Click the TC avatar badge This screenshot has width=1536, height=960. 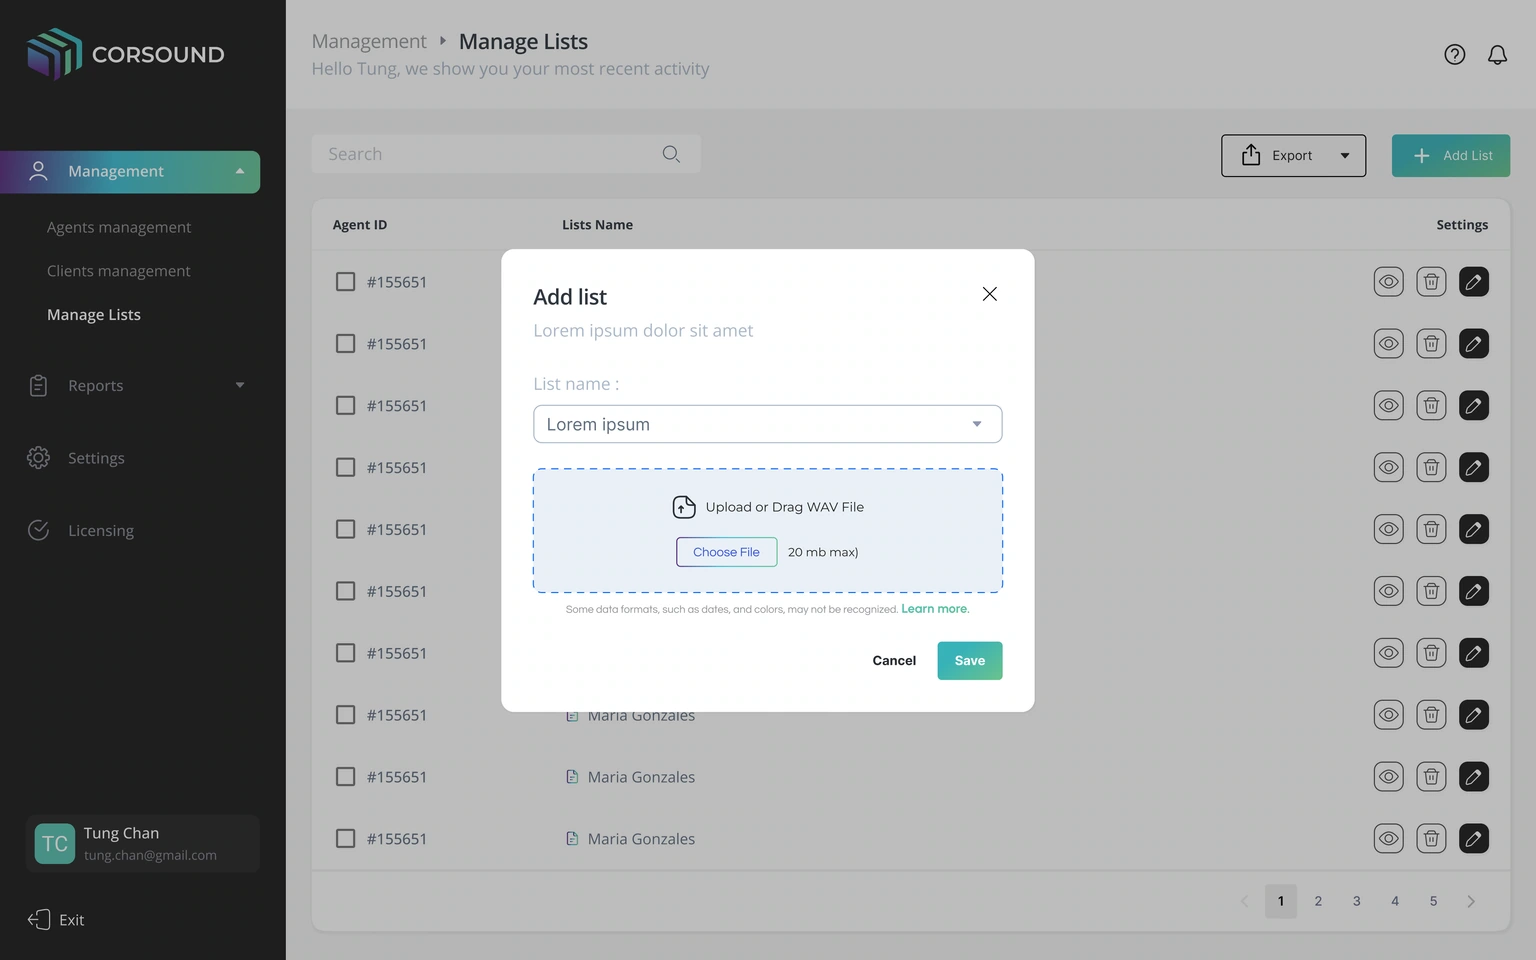[x=55, y=844]
